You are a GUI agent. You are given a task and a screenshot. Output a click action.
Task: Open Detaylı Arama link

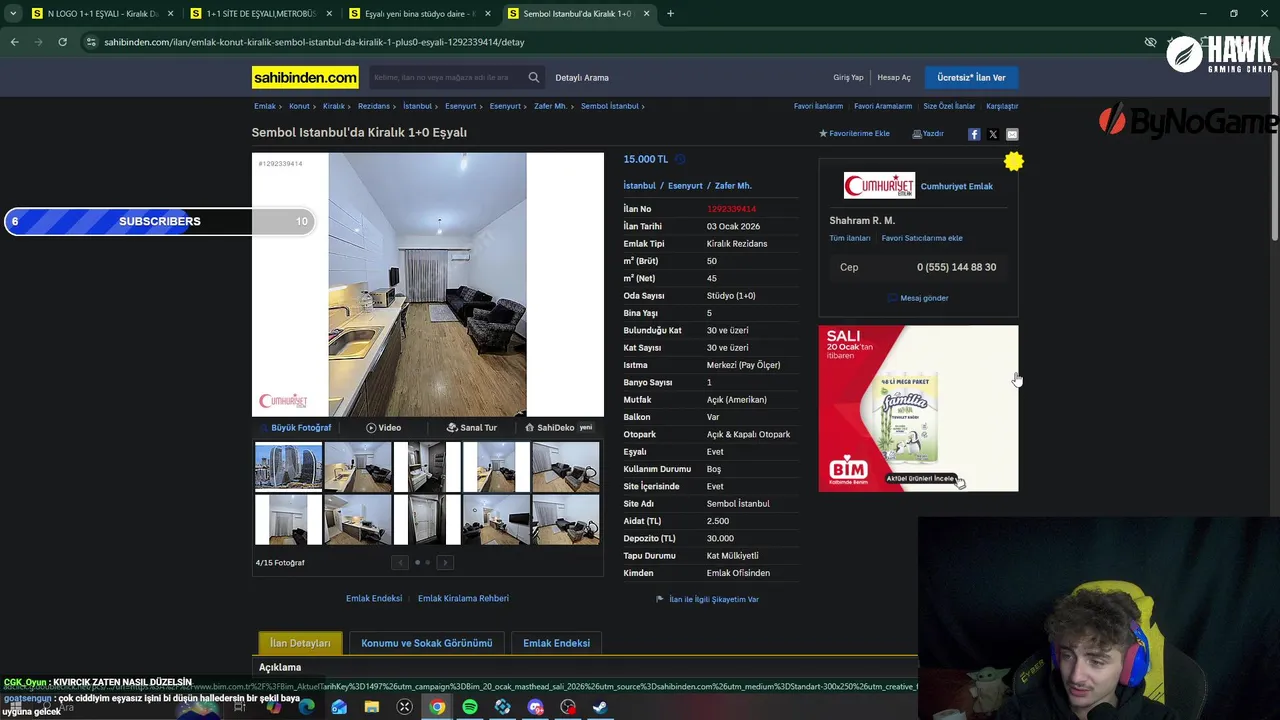[x=582, y=78]
